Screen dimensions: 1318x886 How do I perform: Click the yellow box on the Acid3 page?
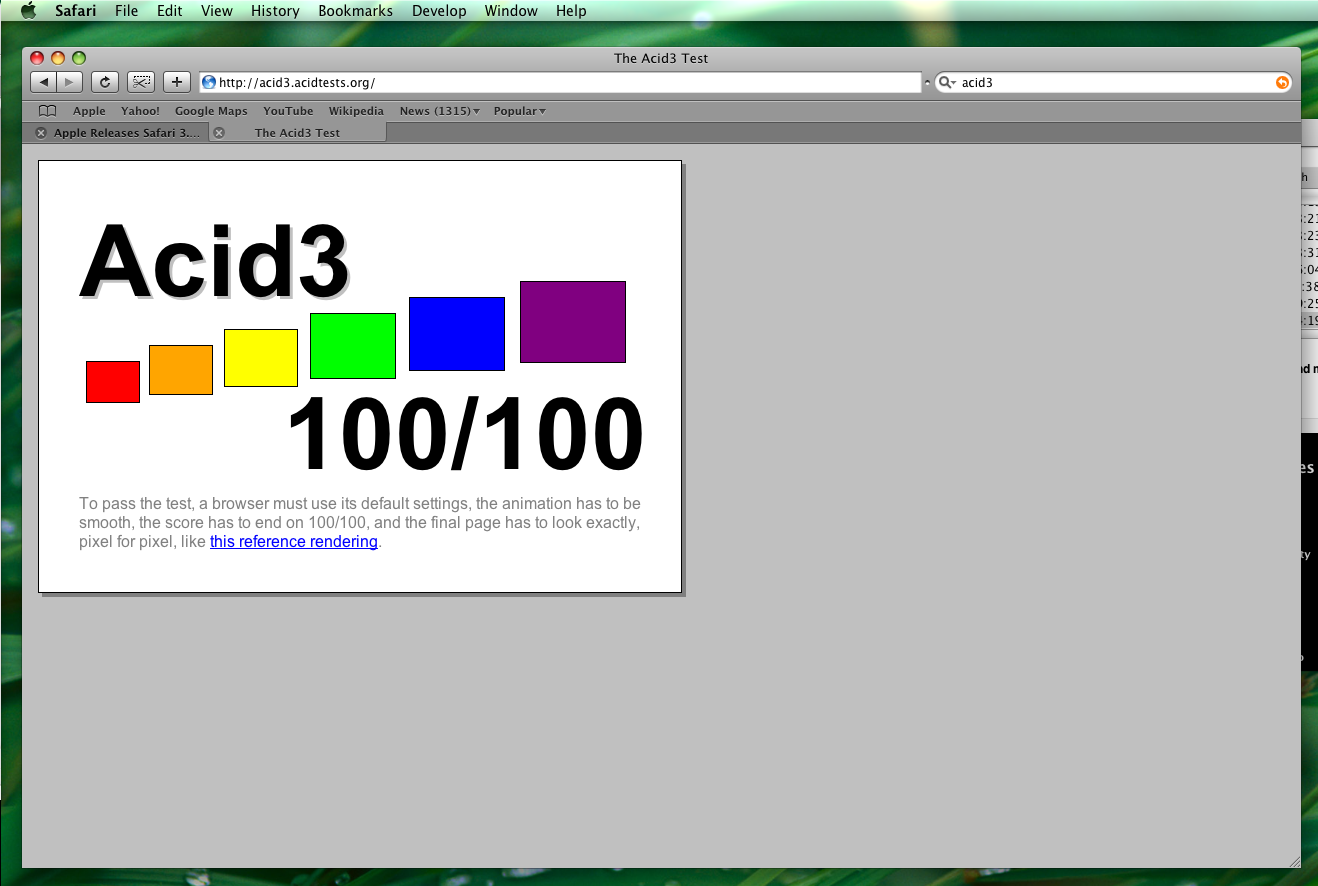tap(261, 358)
